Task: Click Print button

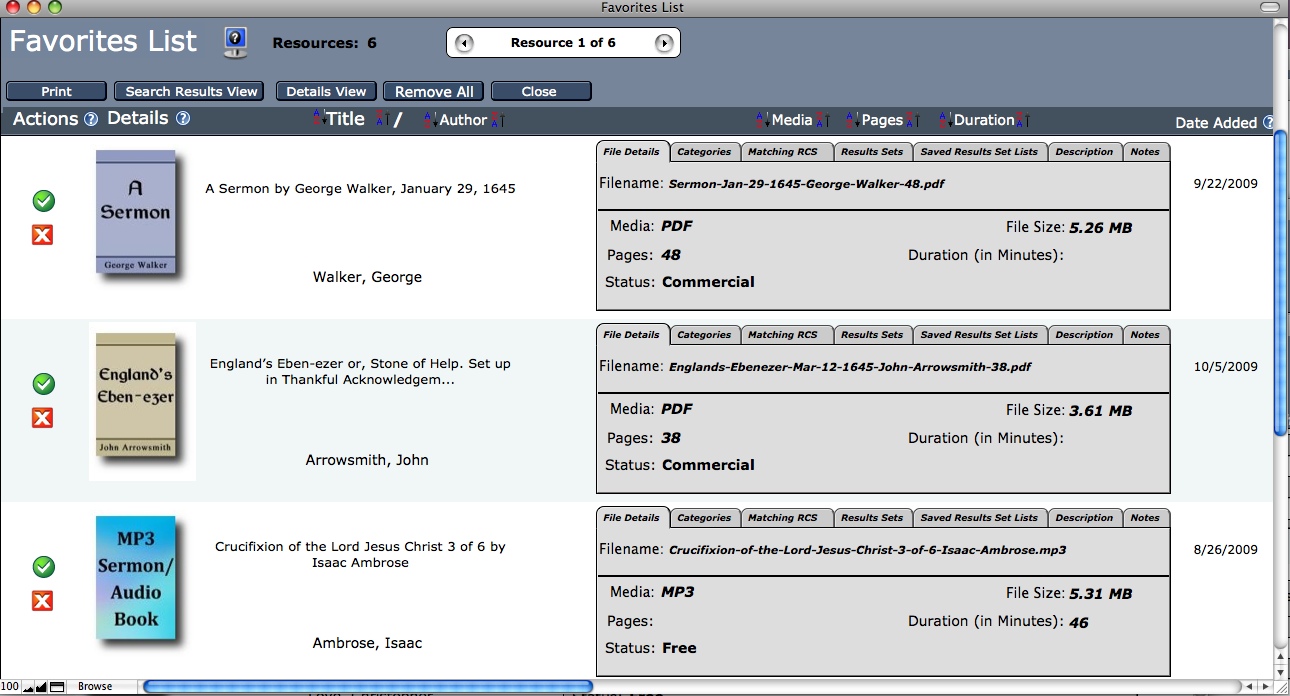Action: 56,91
